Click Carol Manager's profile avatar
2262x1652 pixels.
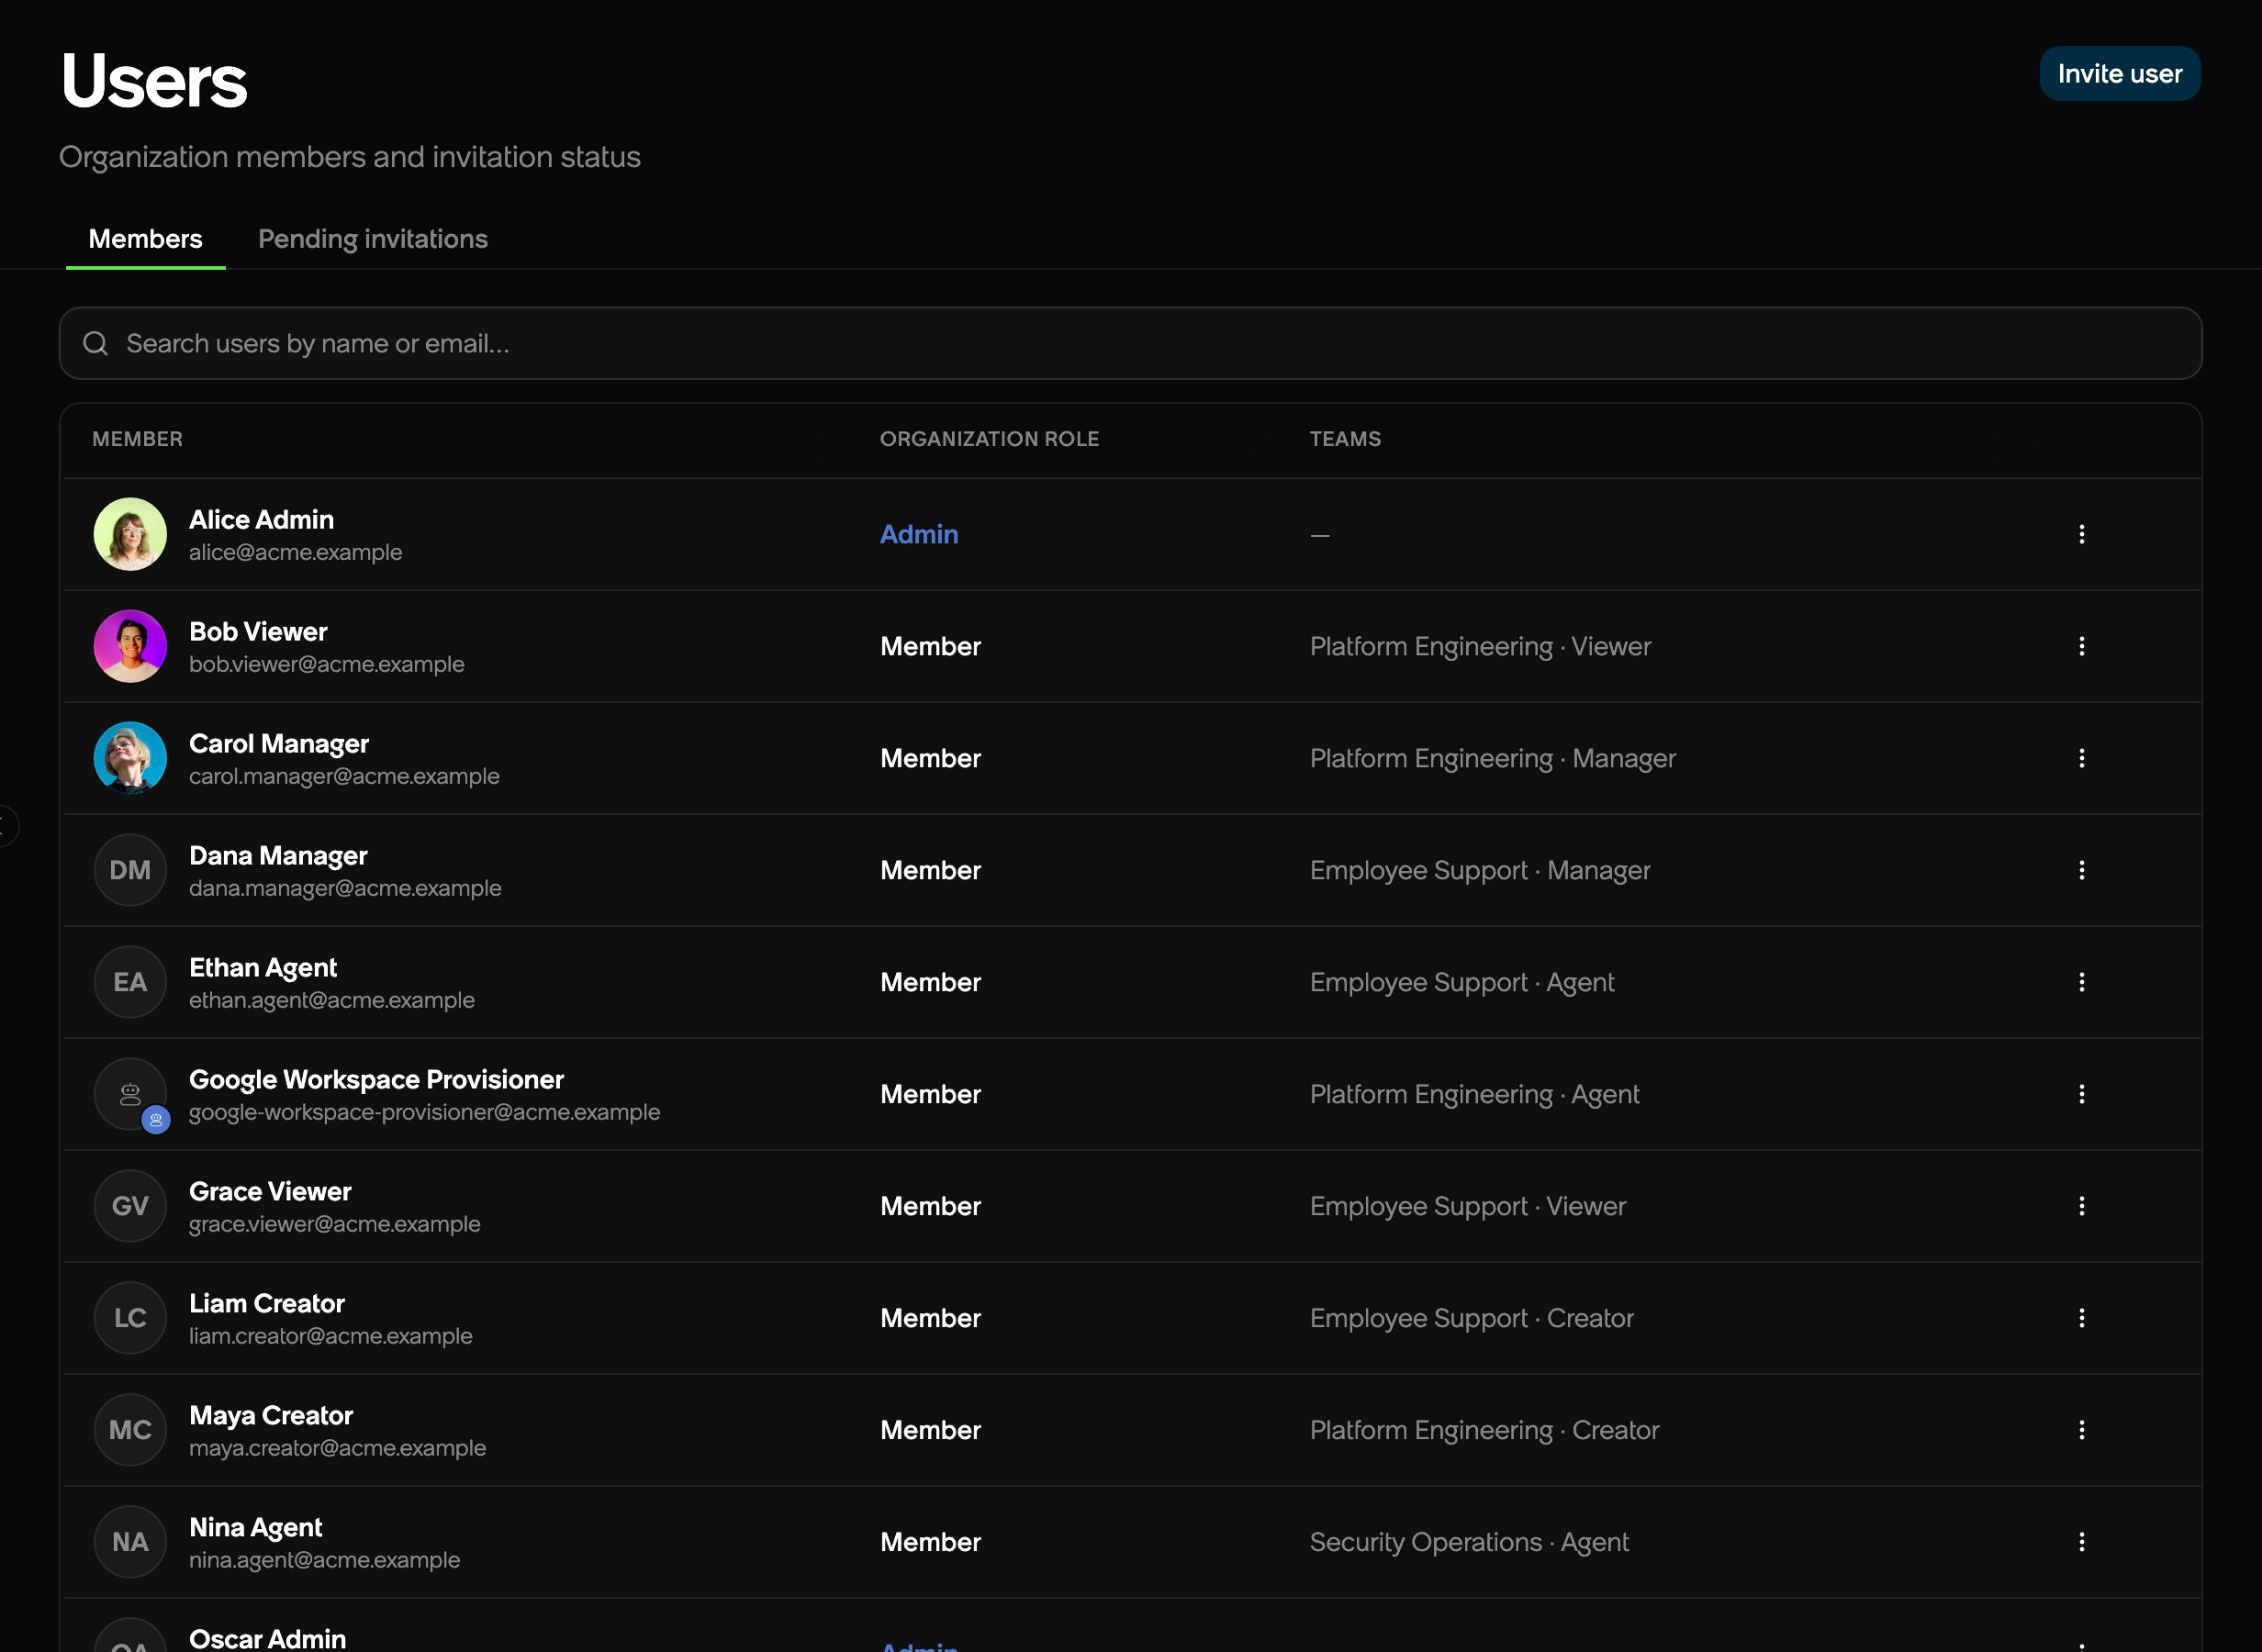tap(130, 758)
